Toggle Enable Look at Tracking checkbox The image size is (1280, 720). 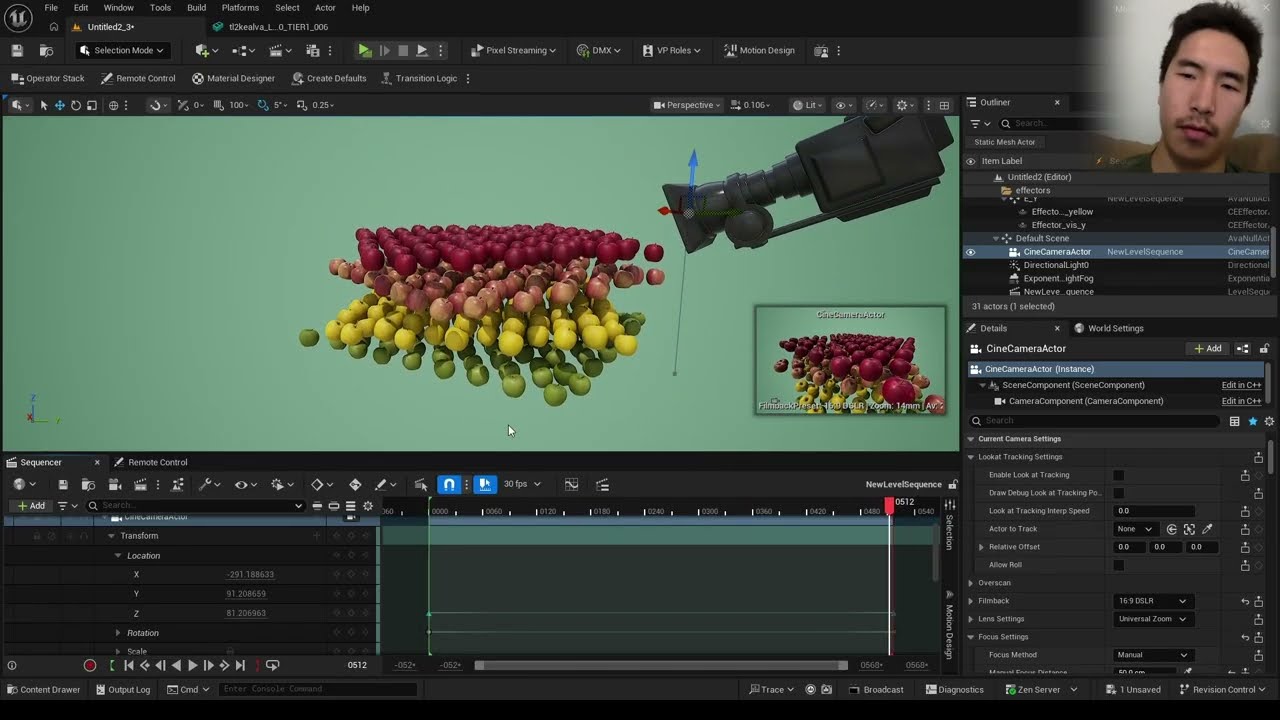click(1118, 475)
